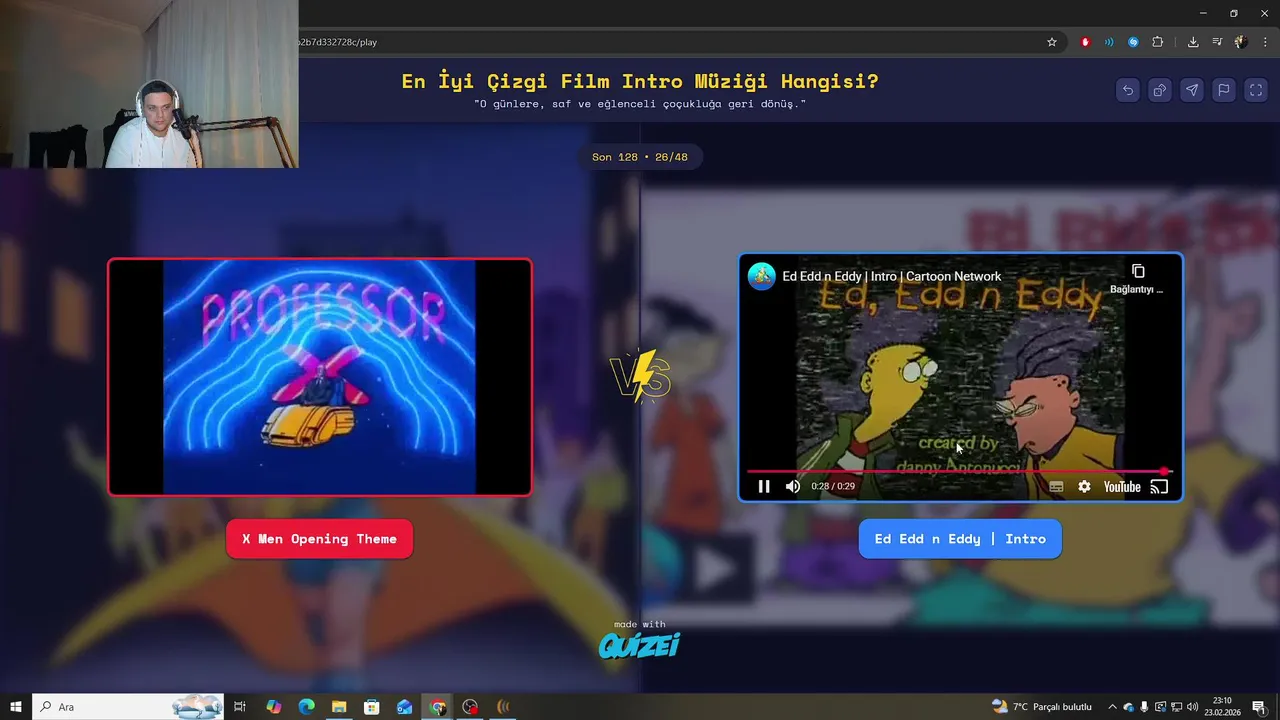Screen dimensions: 1280x720
Task: Click the paper plane share button
Action: [1192, 90]
